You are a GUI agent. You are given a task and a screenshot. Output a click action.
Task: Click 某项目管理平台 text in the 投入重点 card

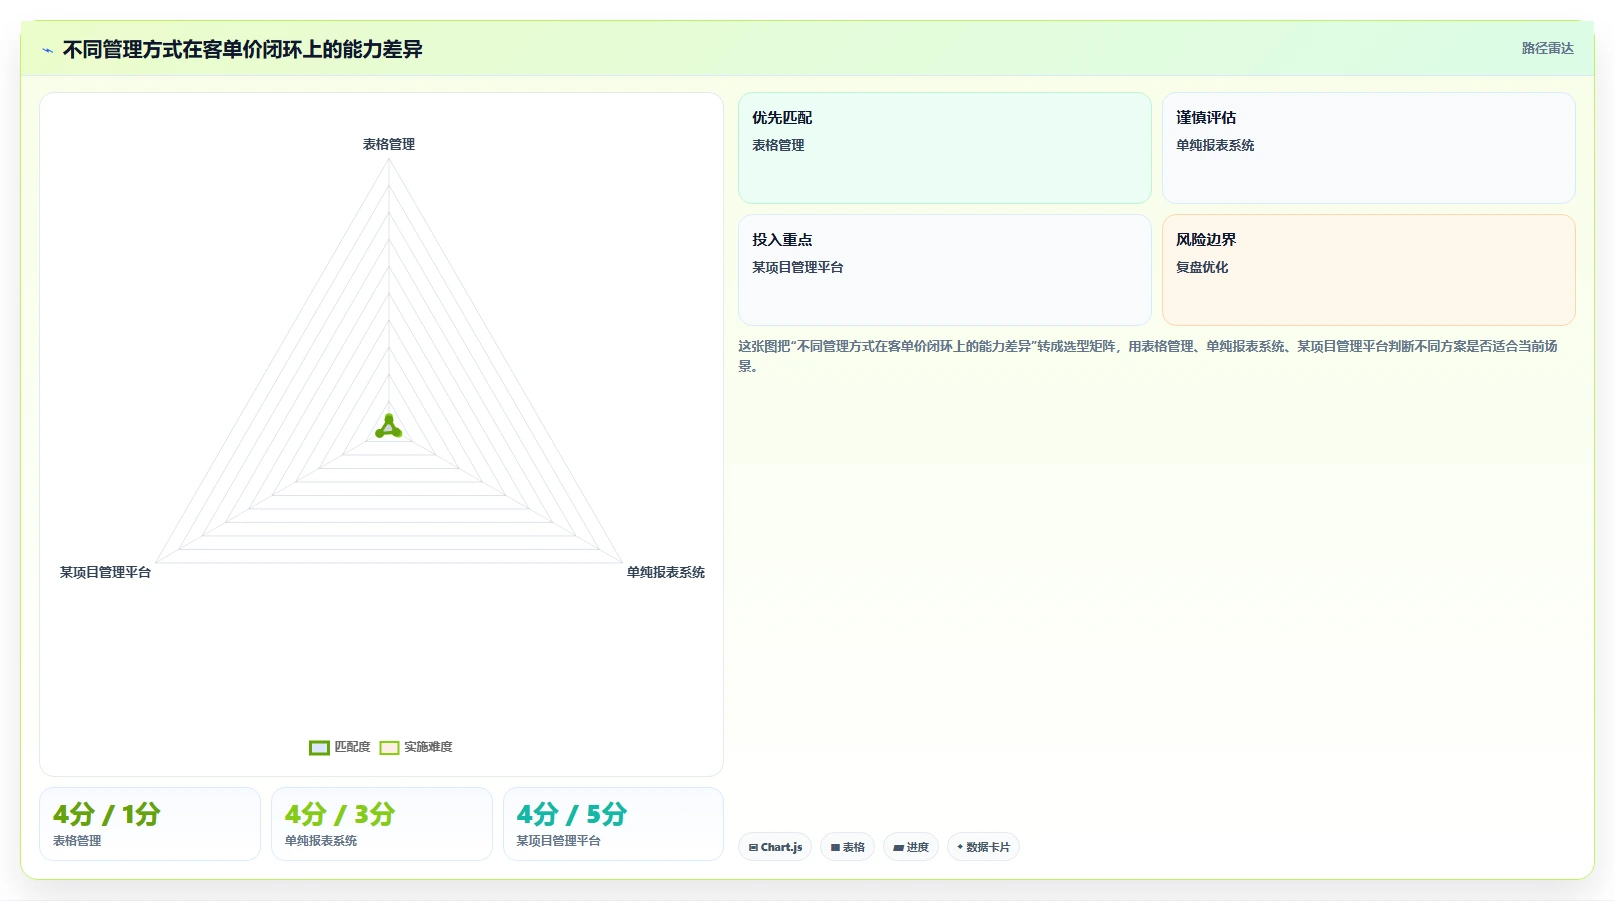pyautogui.click(x=798, y=267)
